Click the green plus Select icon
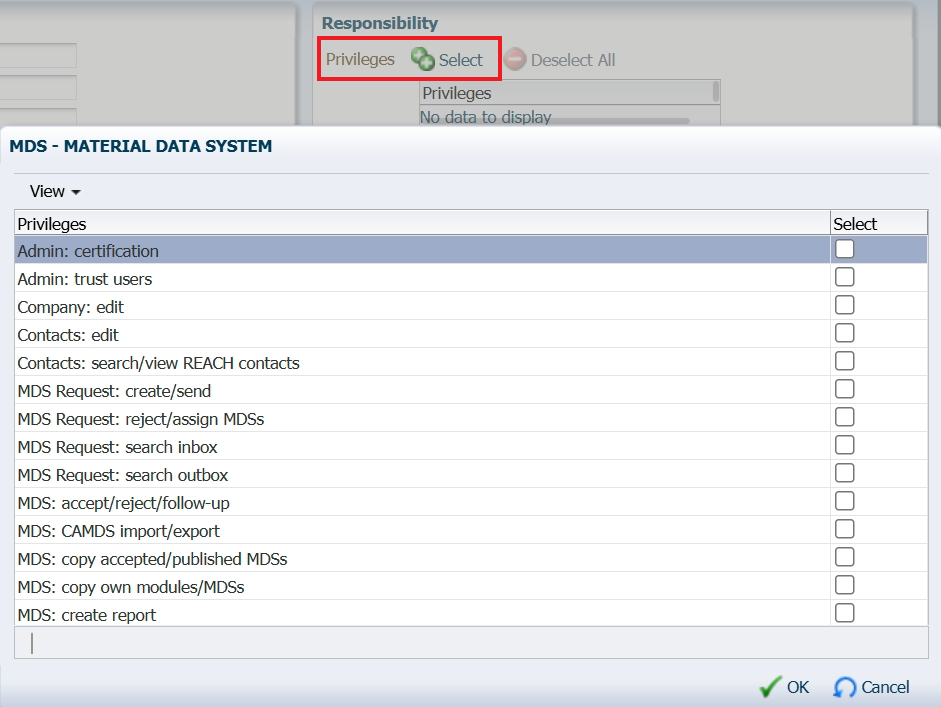Image resolution: width=941 pixels, height=707 pixels. 423,60
